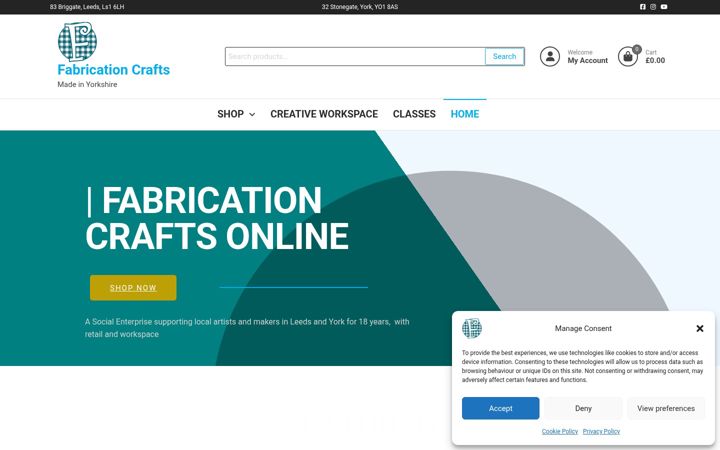
Task: Focus the Search products input field
Action: coord(355,56)
